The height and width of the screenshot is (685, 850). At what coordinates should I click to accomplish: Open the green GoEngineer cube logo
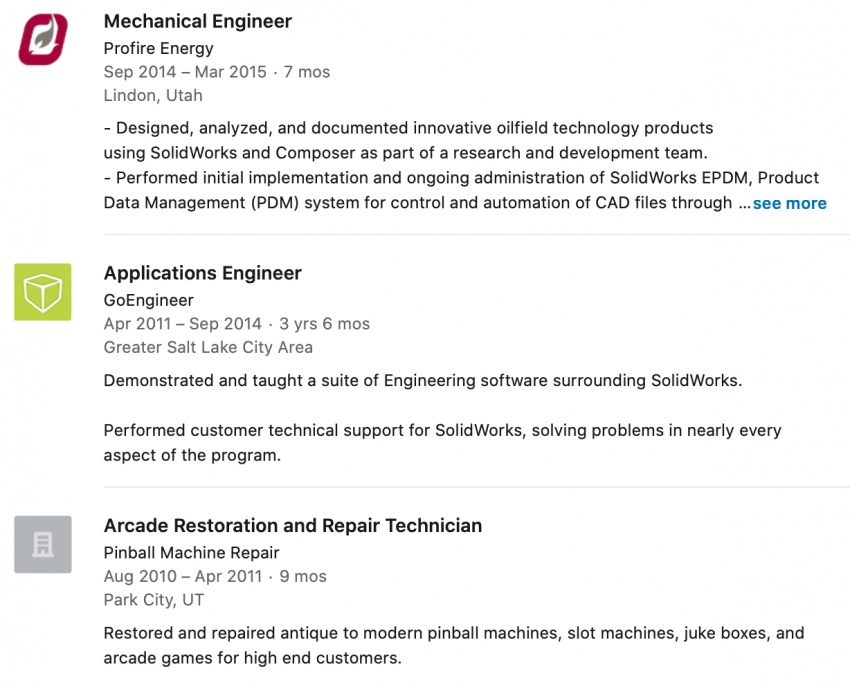[43, 292]
